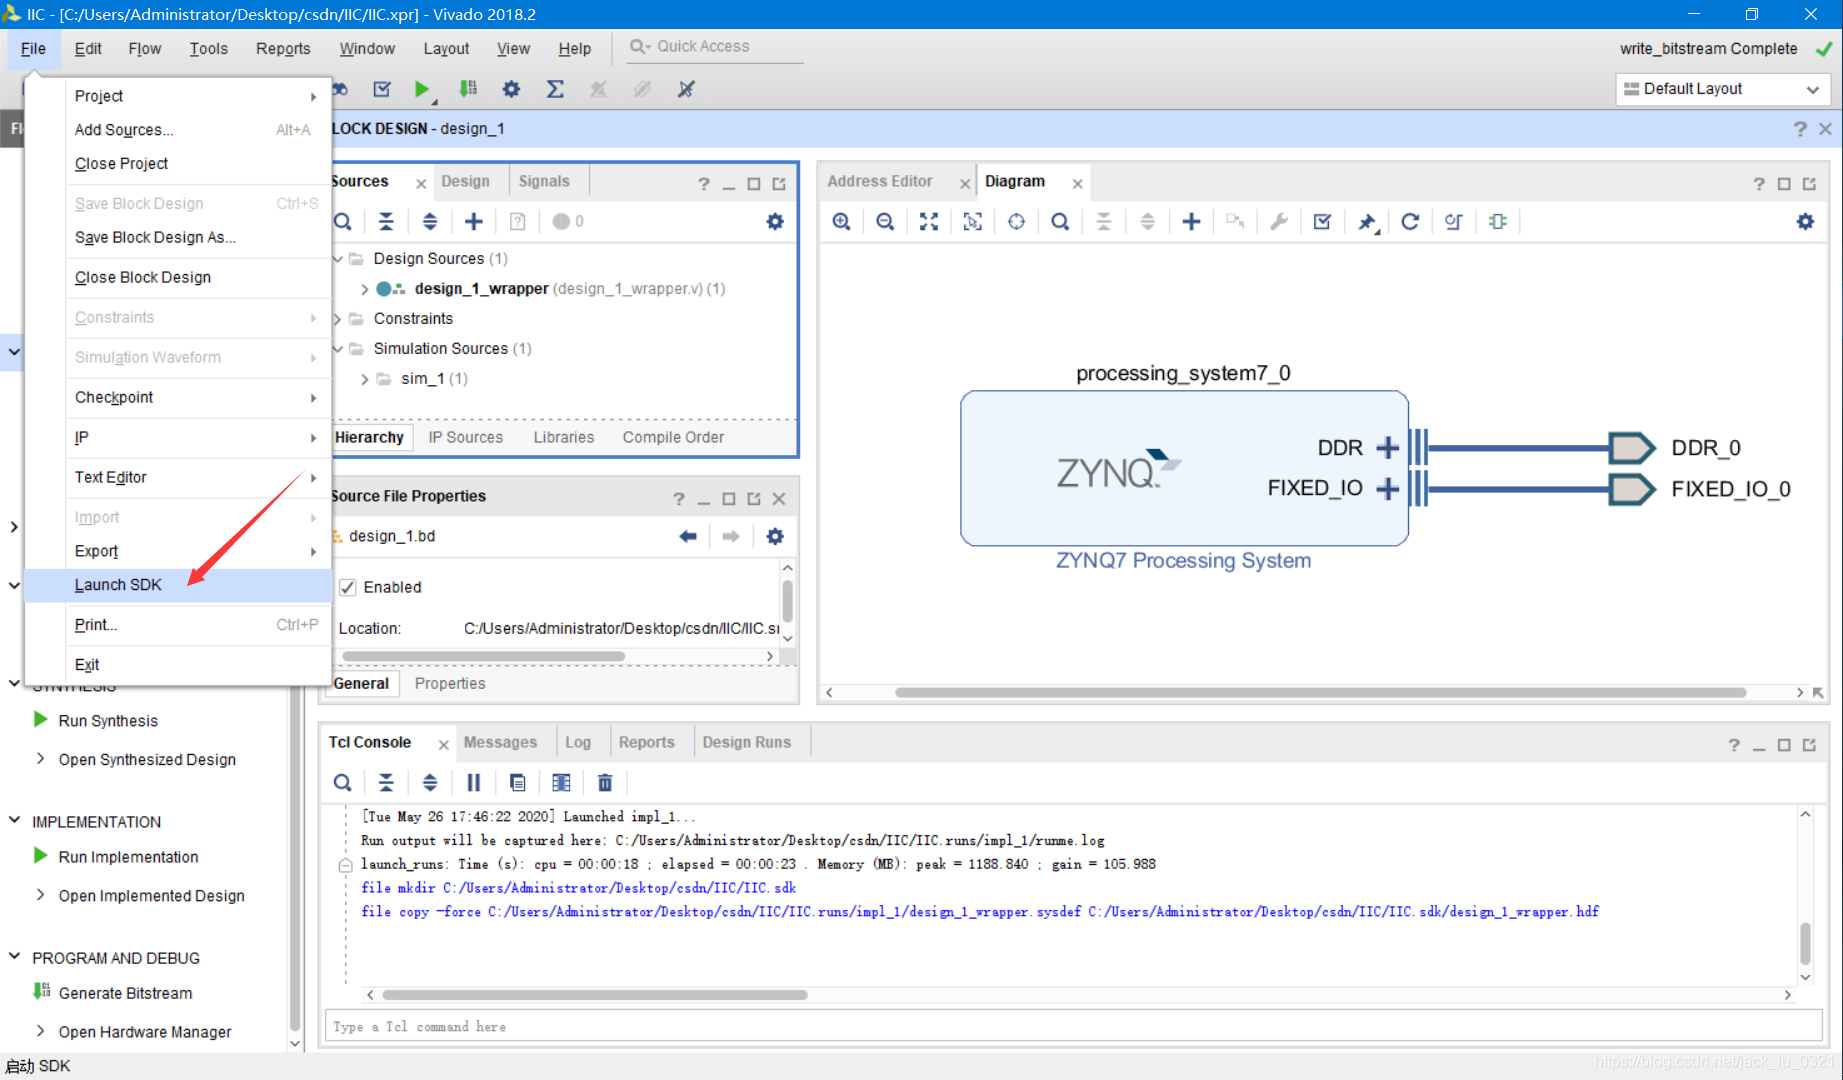Click the search icon in Sources panel

(x=342, y=222)
